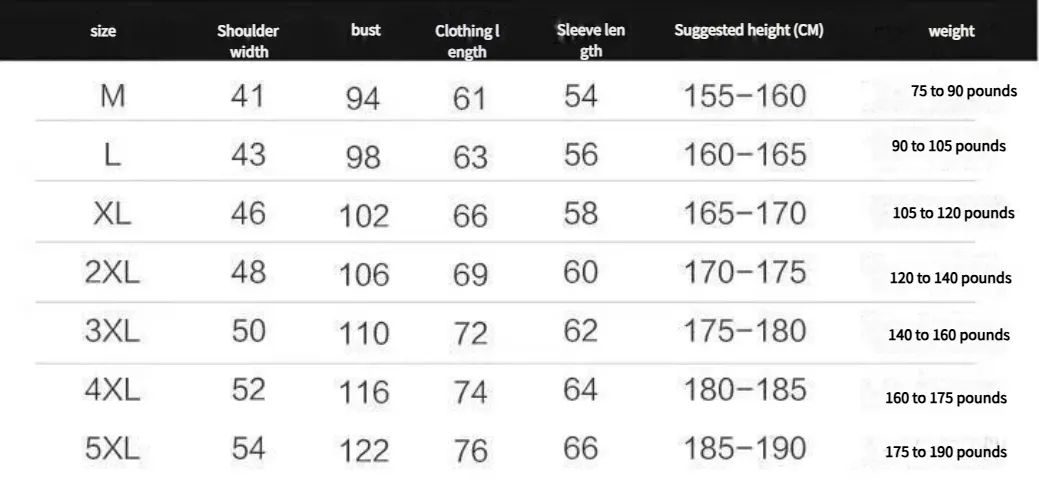Select the M size row label
Screen dimensions: 1039x500
112,96
